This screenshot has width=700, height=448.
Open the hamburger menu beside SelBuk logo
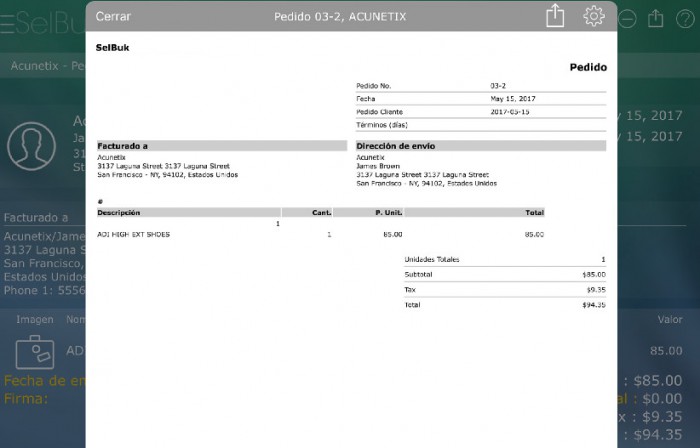point(7,19)
